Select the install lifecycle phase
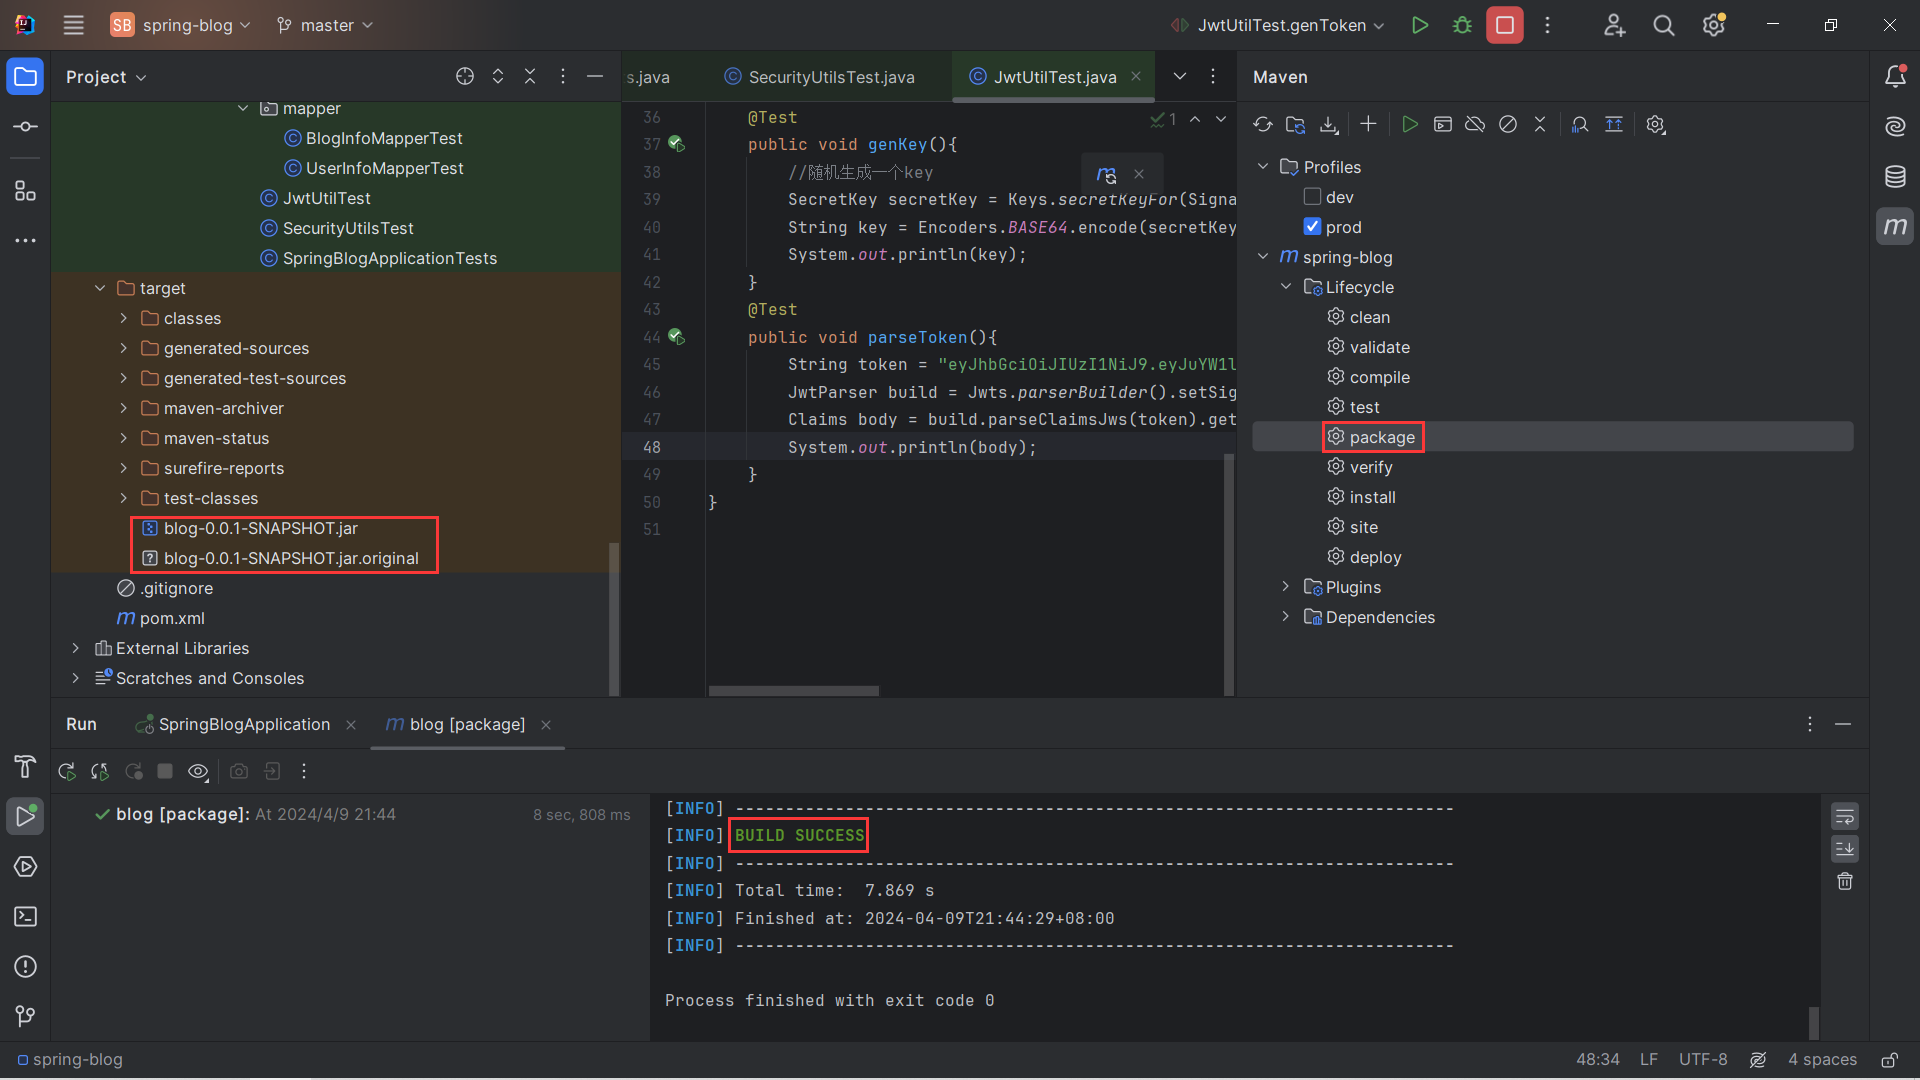1920x1080 pixels. point(1372,497)
